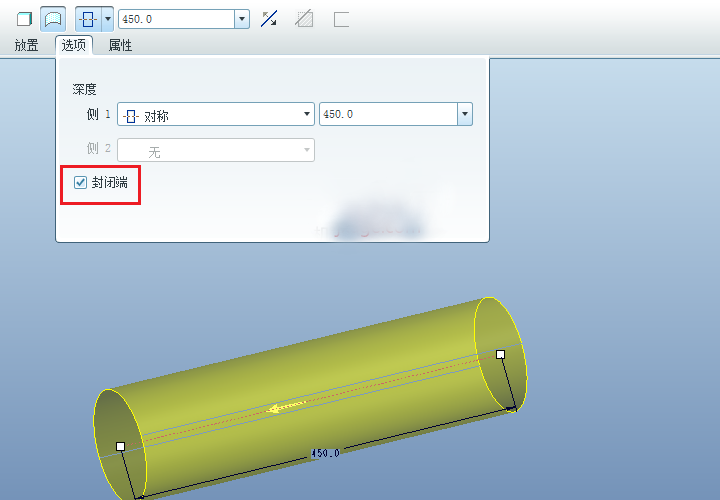Toggle the 封闭端 checkbox
This screenshot has height=500, width=720.
[x=80, y=183]
